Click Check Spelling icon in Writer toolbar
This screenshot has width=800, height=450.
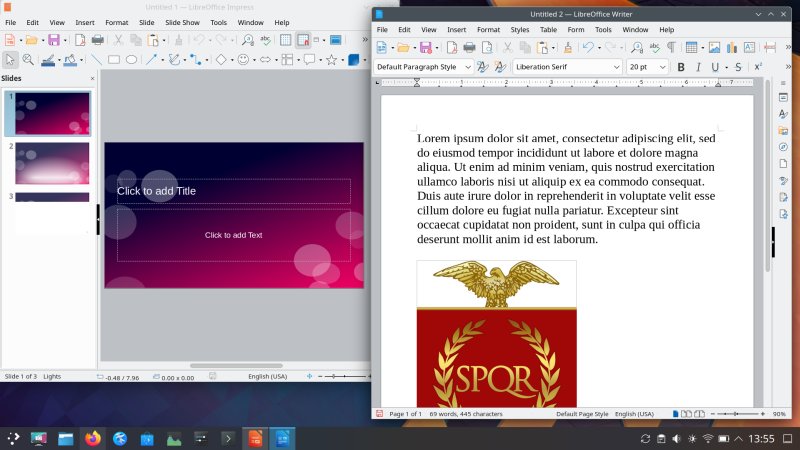pyautogui.click(x=654, y=47)
